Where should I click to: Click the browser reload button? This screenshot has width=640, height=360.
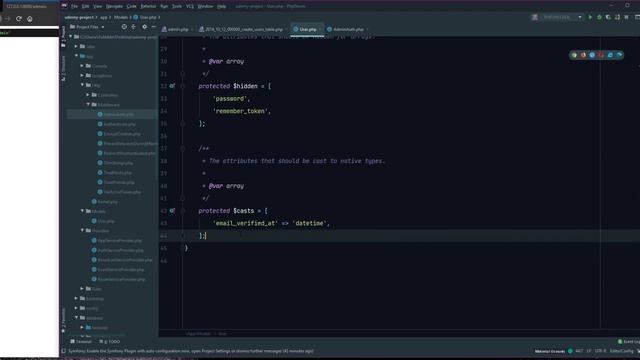pos(19,19)
